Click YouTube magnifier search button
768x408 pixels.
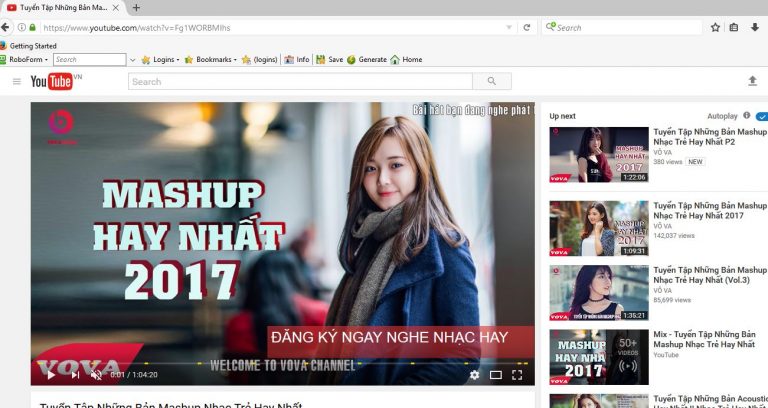(492, 81)
